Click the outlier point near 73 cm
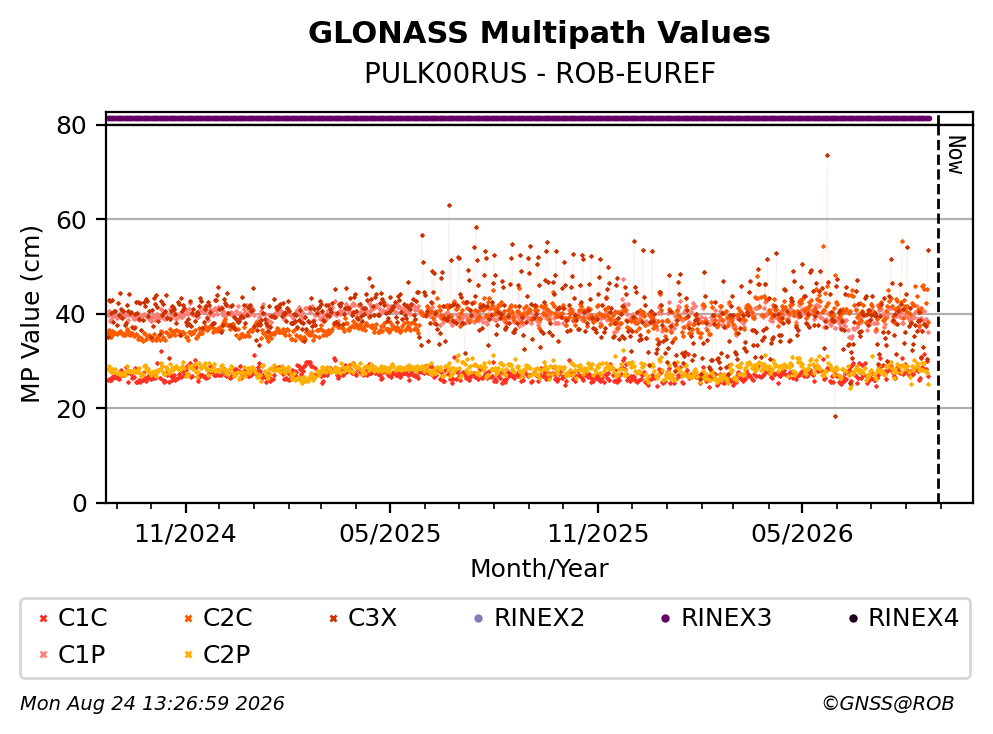The height and width of the screenshot is (734, 993). pos(827,156)
